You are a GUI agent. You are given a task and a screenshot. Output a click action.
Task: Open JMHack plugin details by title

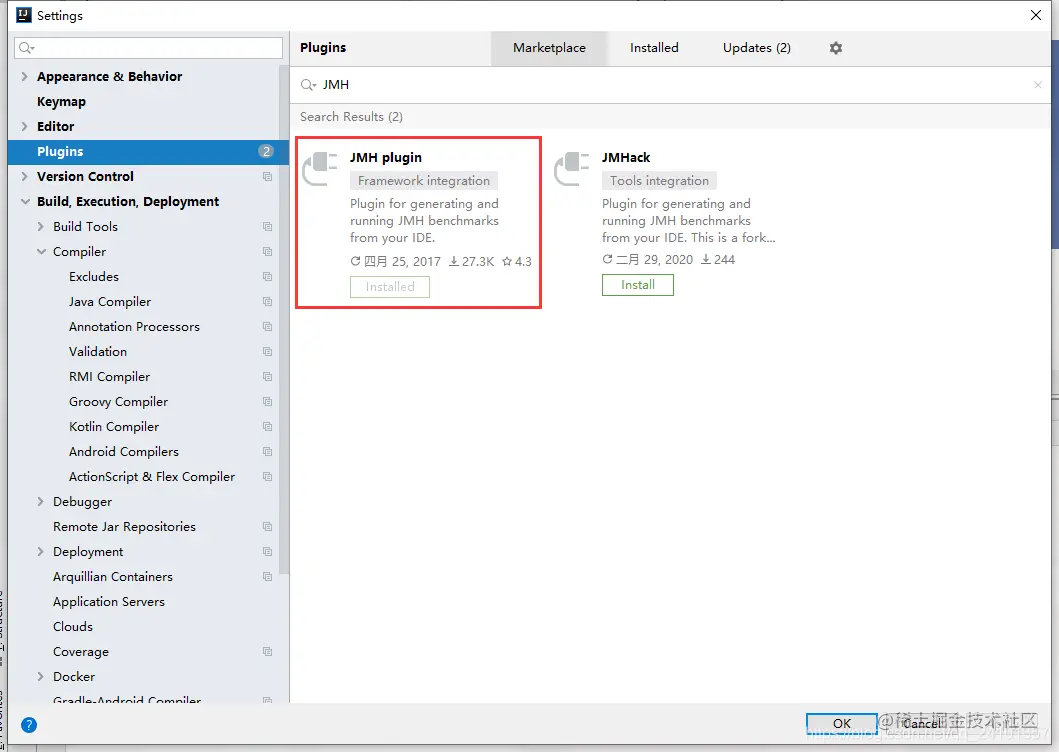point(626,157)
